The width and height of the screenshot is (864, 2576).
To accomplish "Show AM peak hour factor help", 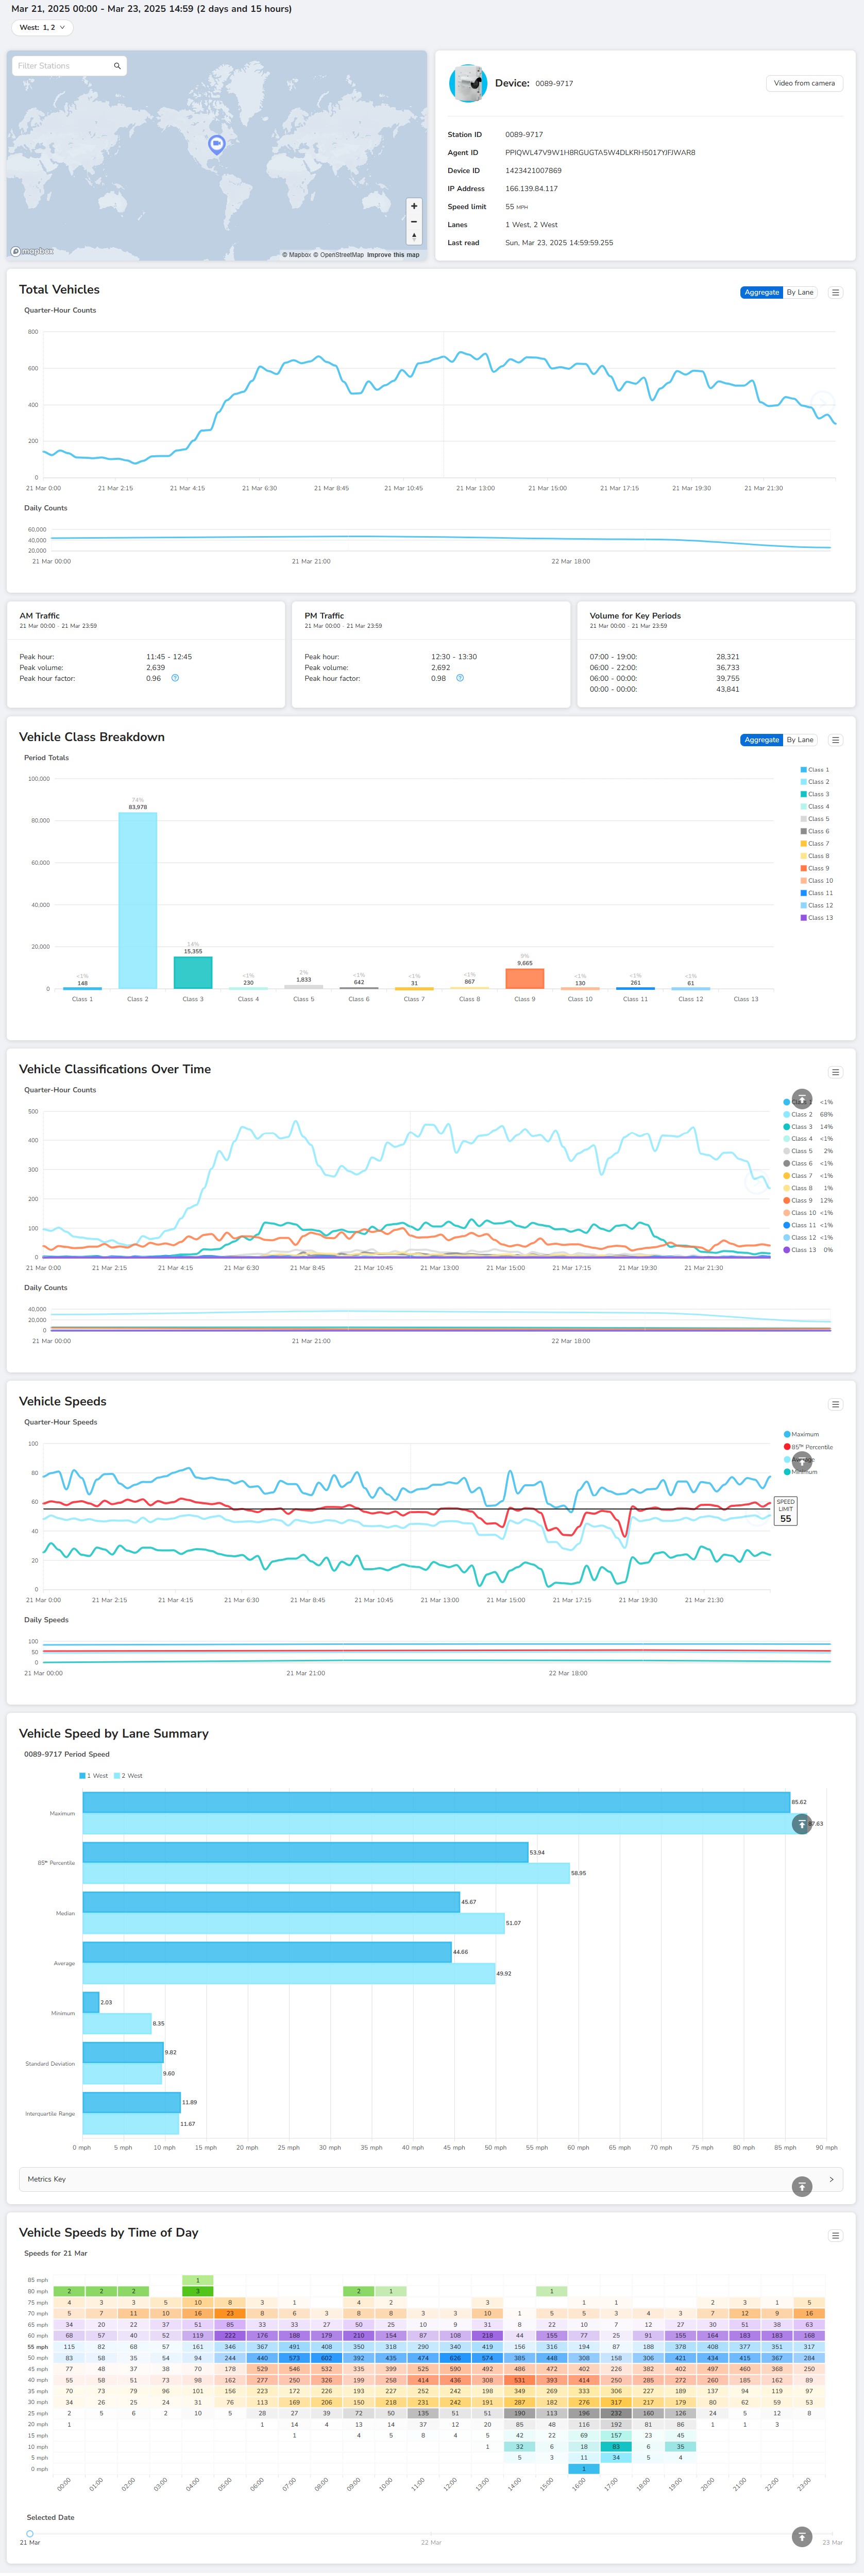I will [x=175, y=678].
